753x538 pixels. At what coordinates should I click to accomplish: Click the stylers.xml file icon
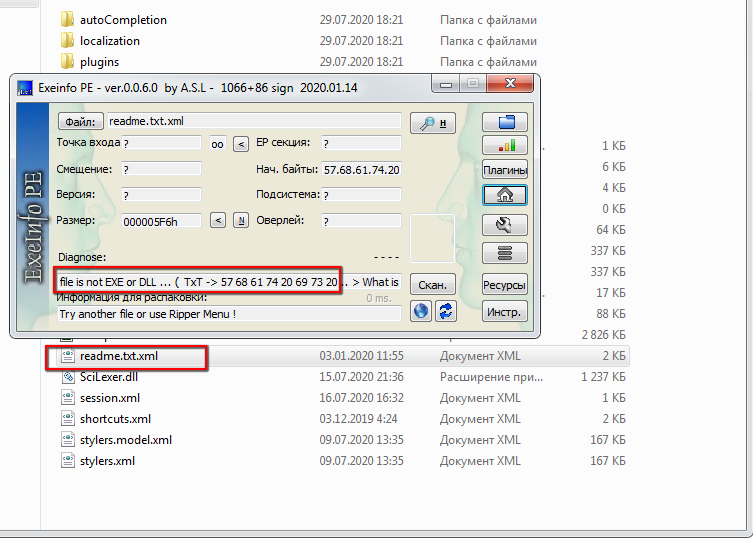68,461
